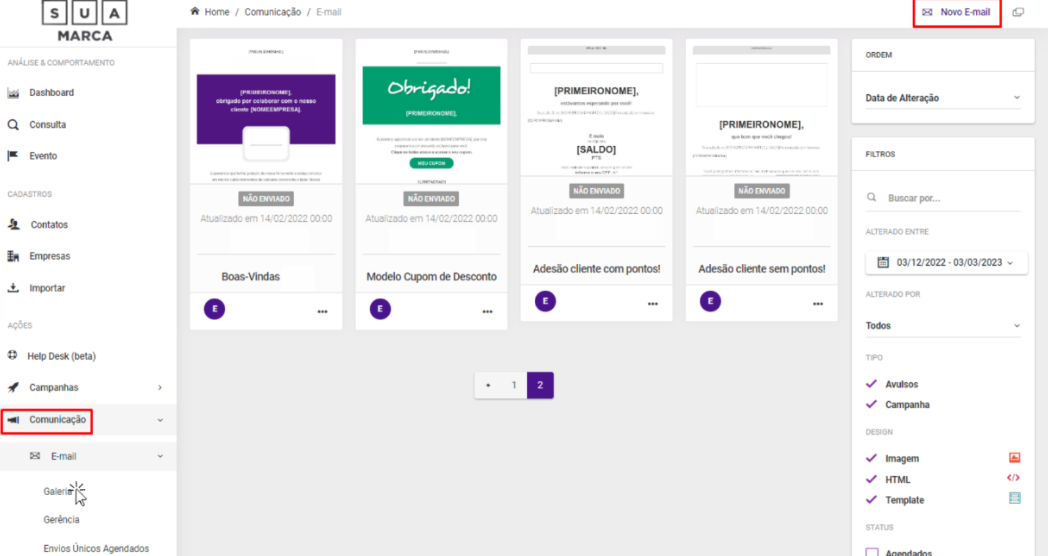The width and height of the screenshot is (1048, 556).
Task: Open the Empresas building icon
Action: [13, 256]
